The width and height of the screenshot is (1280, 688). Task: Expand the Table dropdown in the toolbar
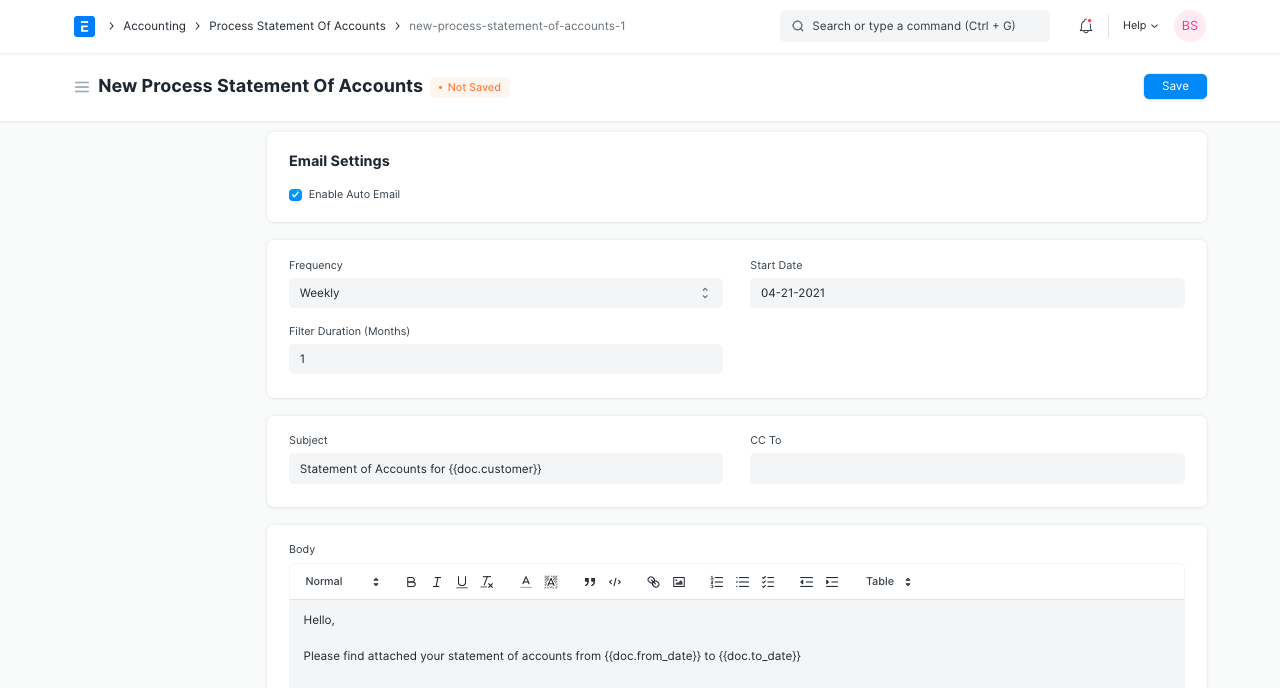pos(887,581)
